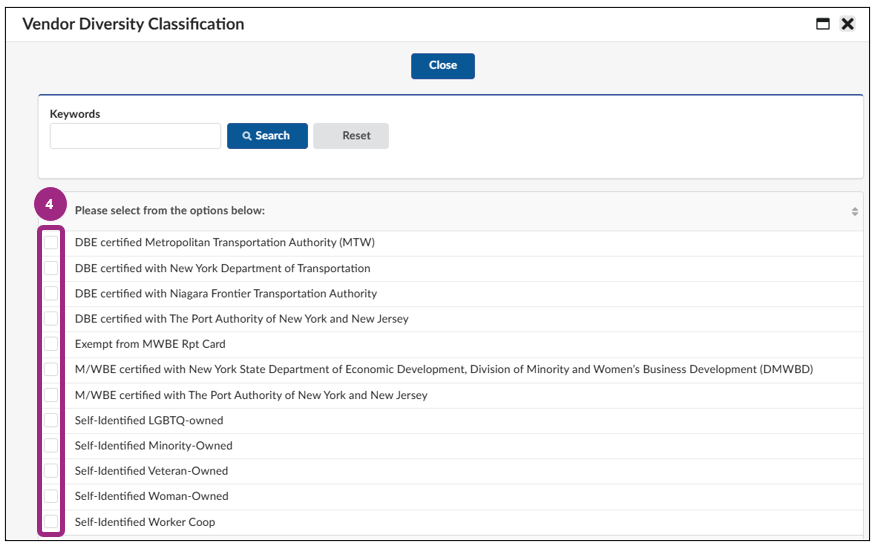Check M/WBE certified with The Port Authority checkbox
878x548 pixels.
[51, 395]
